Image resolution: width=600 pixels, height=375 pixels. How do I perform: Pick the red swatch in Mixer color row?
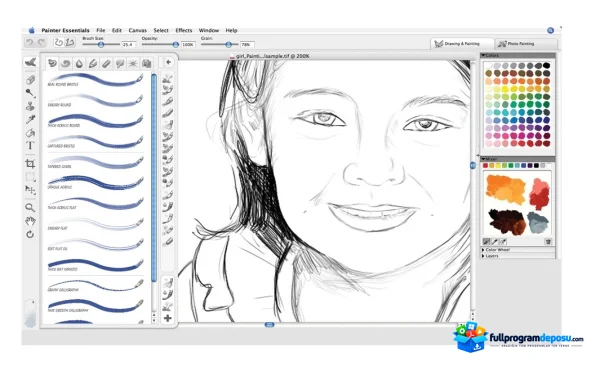click(x=486, y=166)
